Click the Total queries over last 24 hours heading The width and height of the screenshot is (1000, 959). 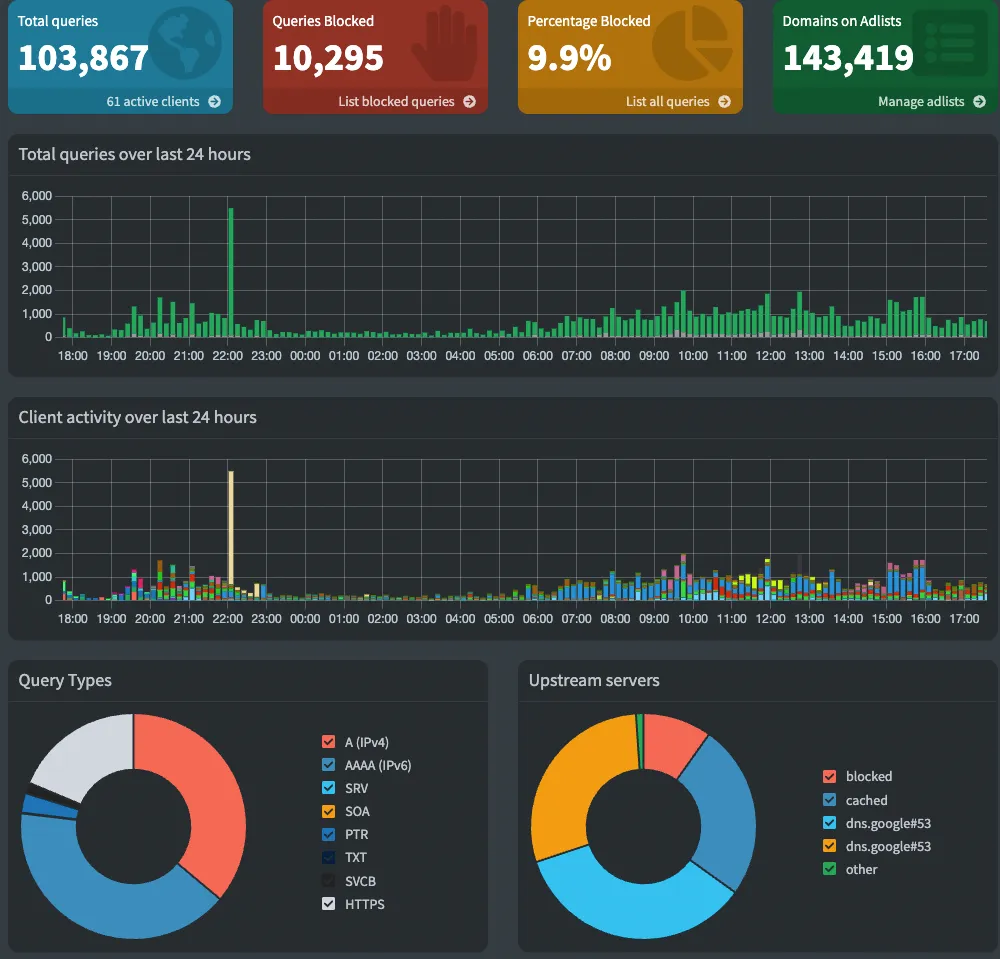[135, 154]
